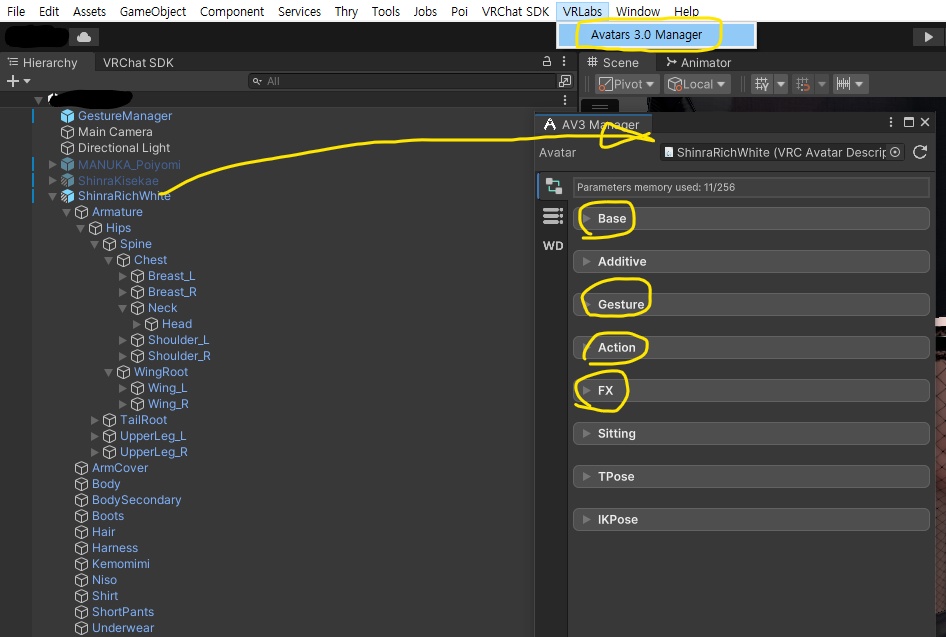
Task: Open the AV3 Manager window options menu
Action: click(x=890, y=122)
